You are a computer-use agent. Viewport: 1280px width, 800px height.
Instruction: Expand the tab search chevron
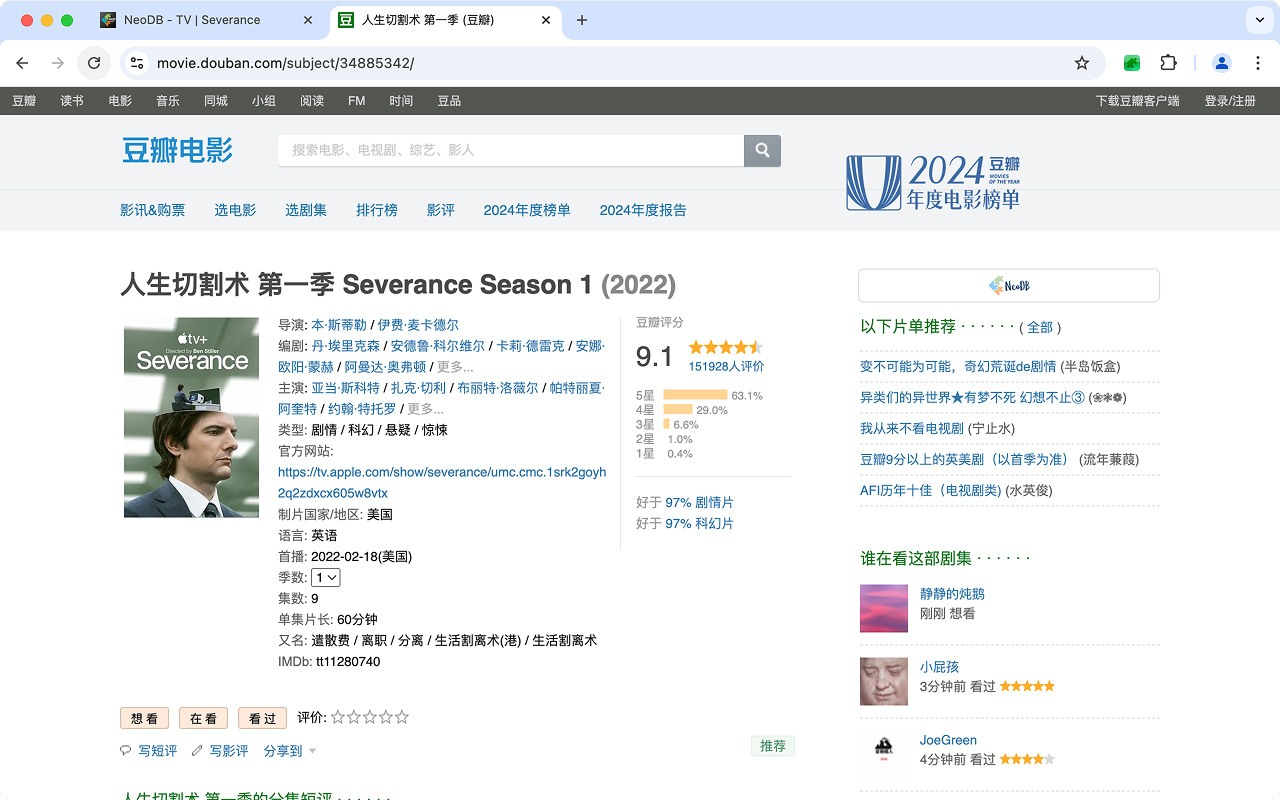coord(1258,20)
